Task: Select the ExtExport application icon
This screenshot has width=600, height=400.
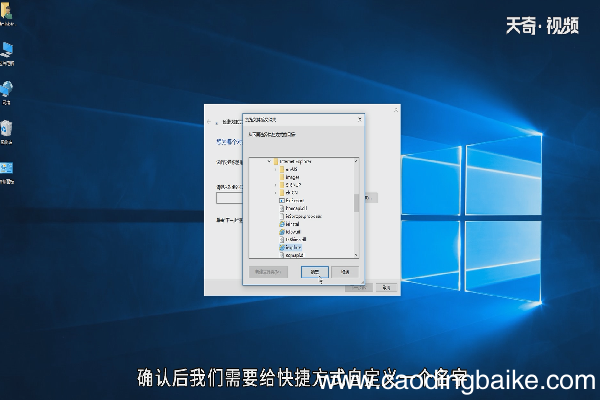Action: coord(282,200)
